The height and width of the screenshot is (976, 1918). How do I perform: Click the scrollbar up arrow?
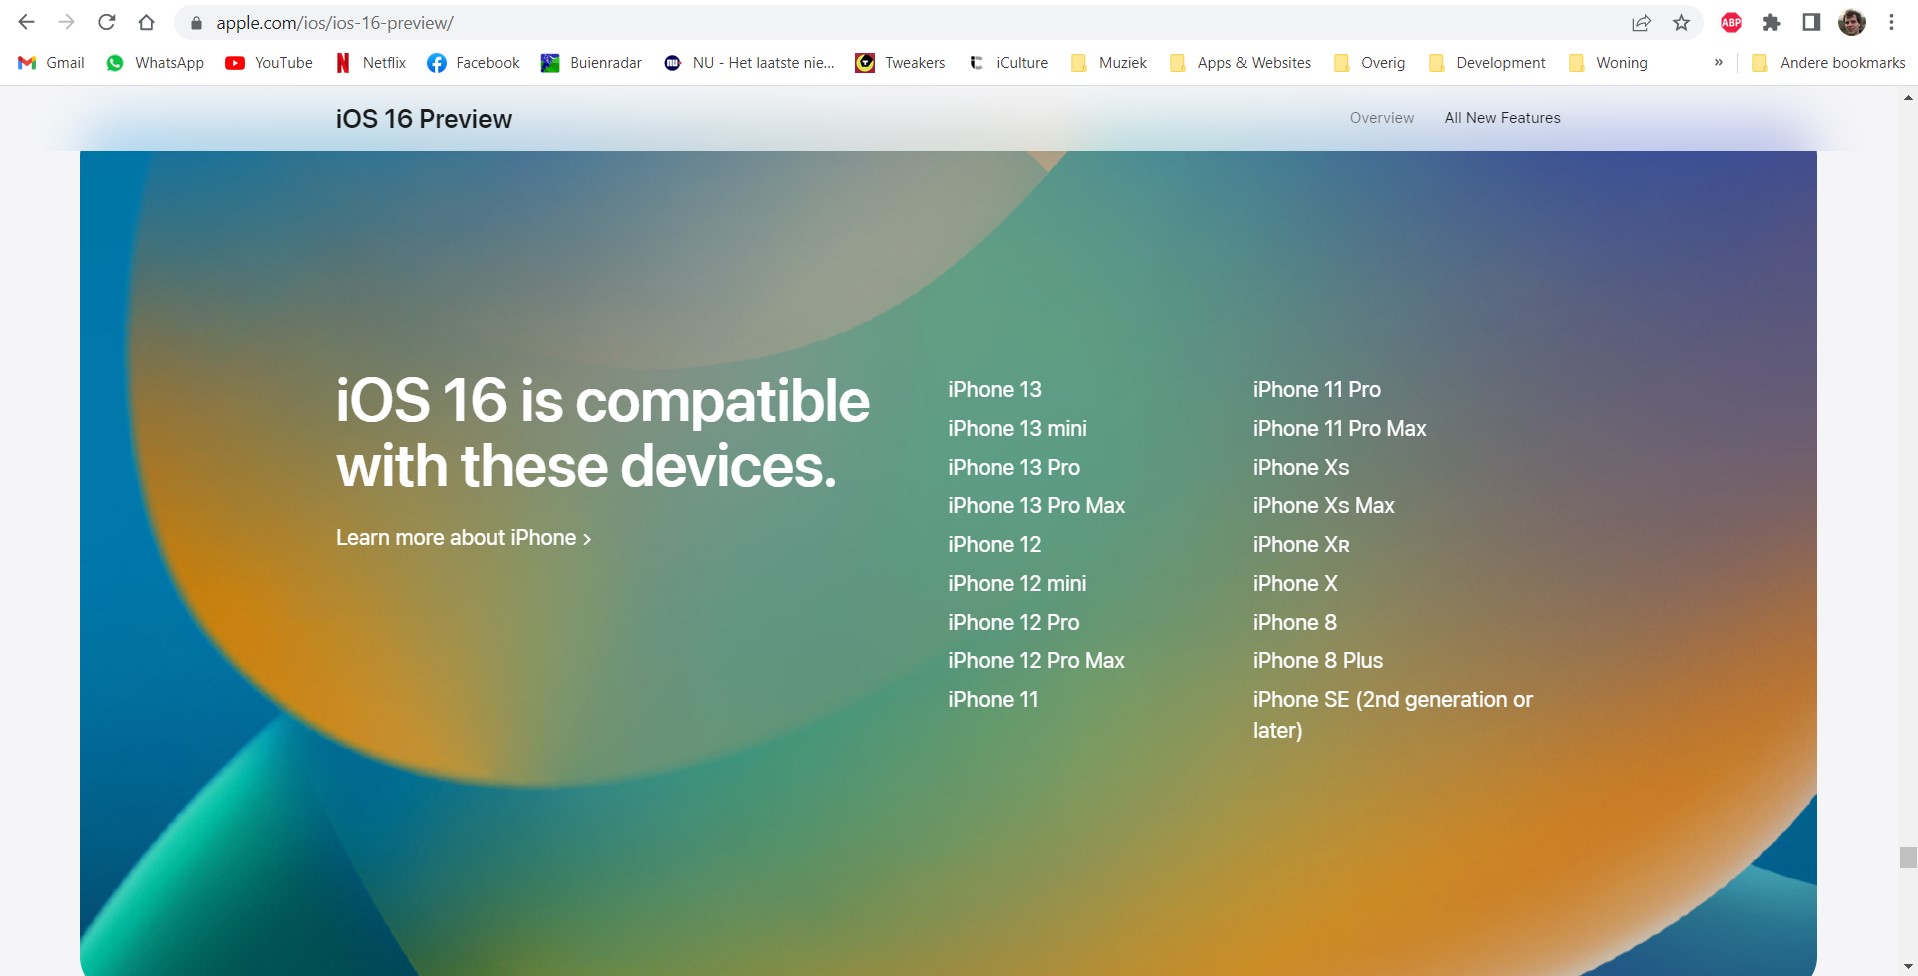point(1908,98)
